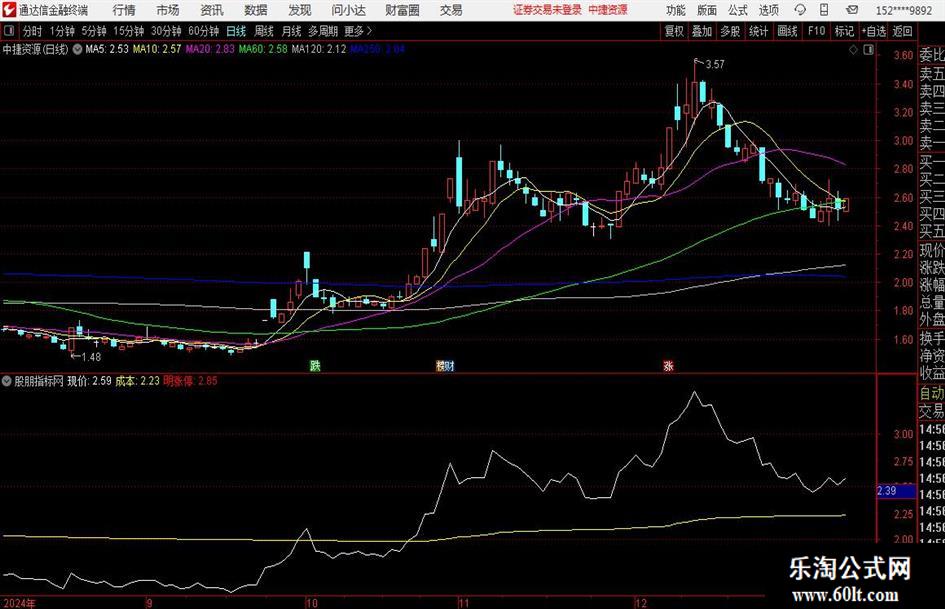
Task: Open the 交易 menu
Action: click(451, 10)
